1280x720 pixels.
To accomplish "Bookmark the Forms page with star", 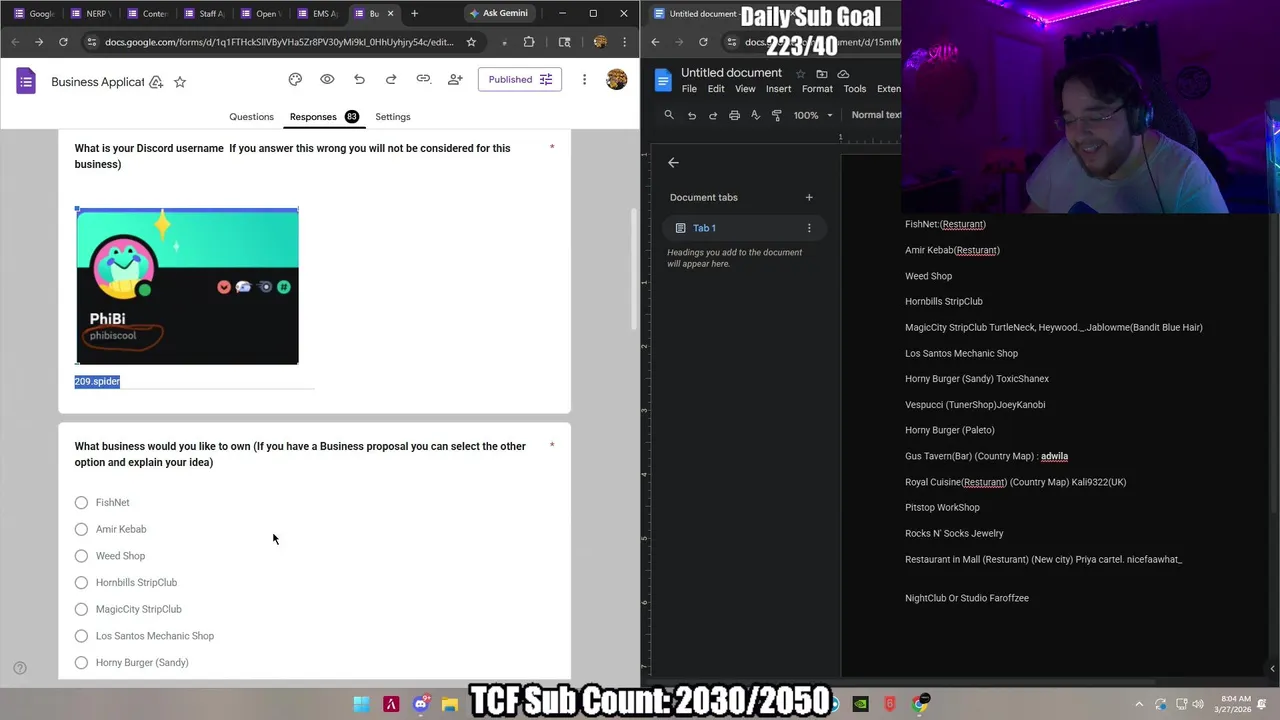I will click(471, 42).
